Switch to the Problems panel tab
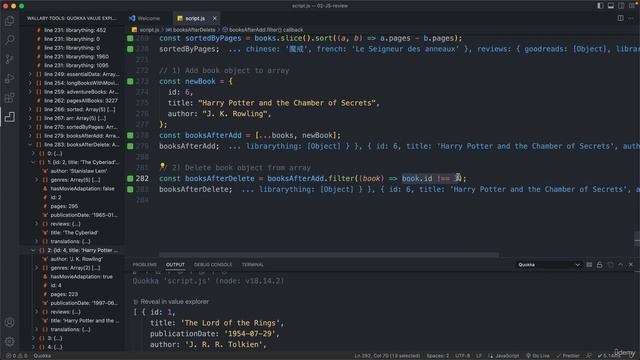The height and width of the screenshot is (360, 640). point(144,264)
